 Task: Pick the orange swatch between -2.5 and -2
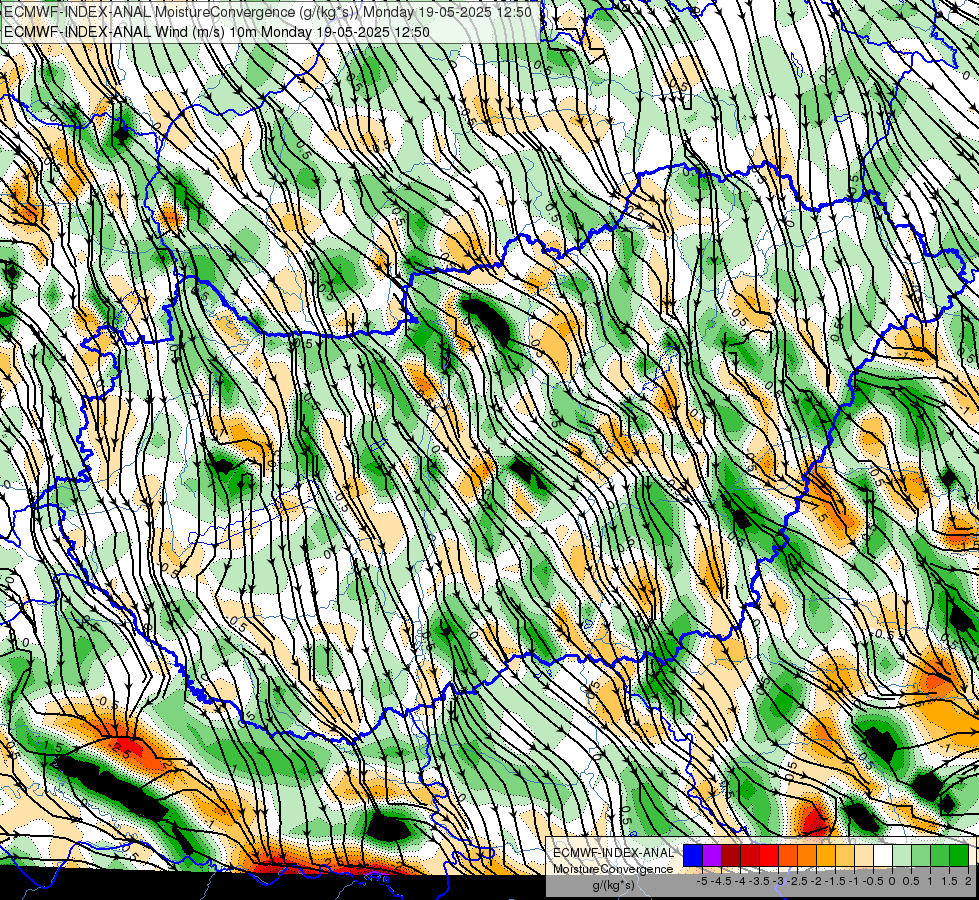pyautogui.click(x=807, y=855)
